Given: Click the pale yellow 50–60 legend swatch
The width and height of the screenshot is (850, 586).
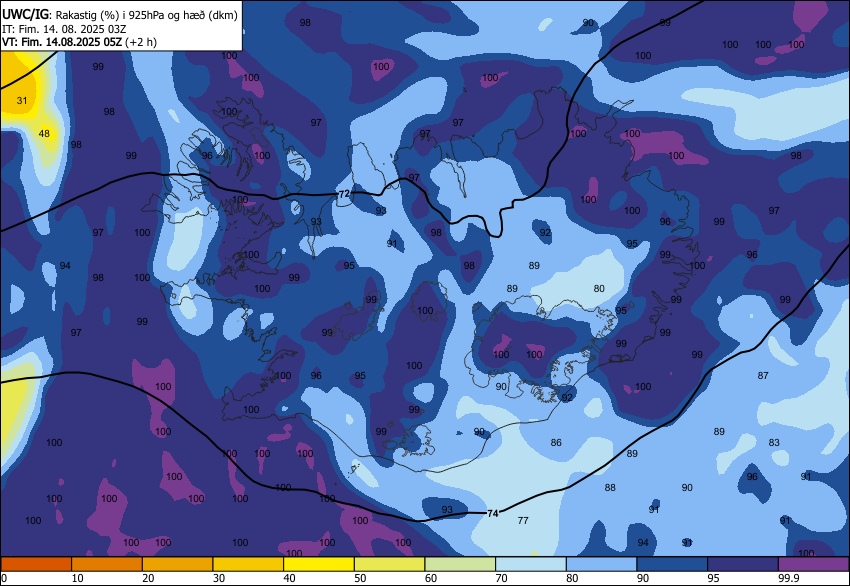Looking at the screenshot, I should pyautogui.click(x=390, y=564).
